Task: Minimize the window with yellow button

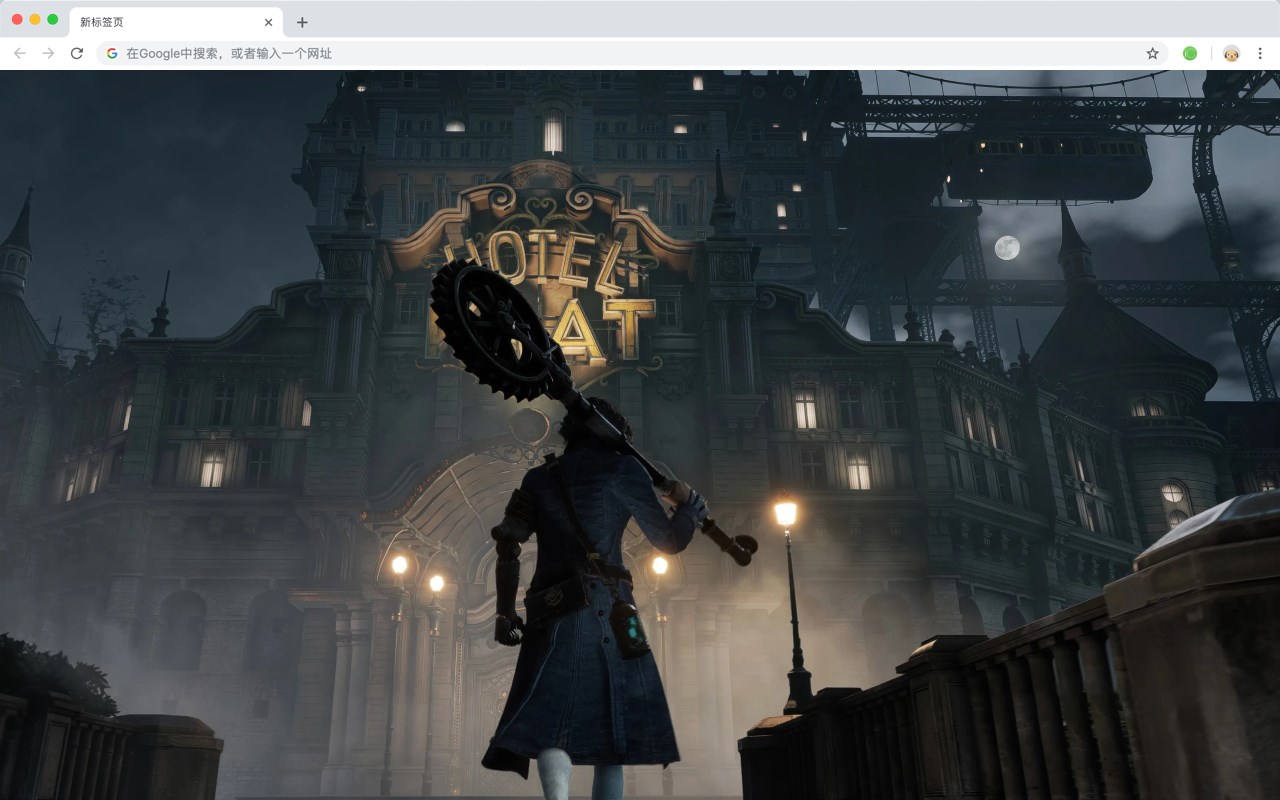Action: click(x=35, y=19)
